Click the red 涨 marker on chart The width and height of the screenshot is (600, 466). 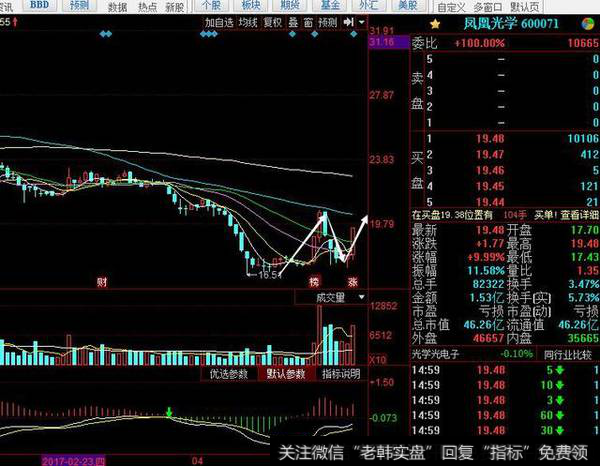pyautogui.click(x=351, y=283)
